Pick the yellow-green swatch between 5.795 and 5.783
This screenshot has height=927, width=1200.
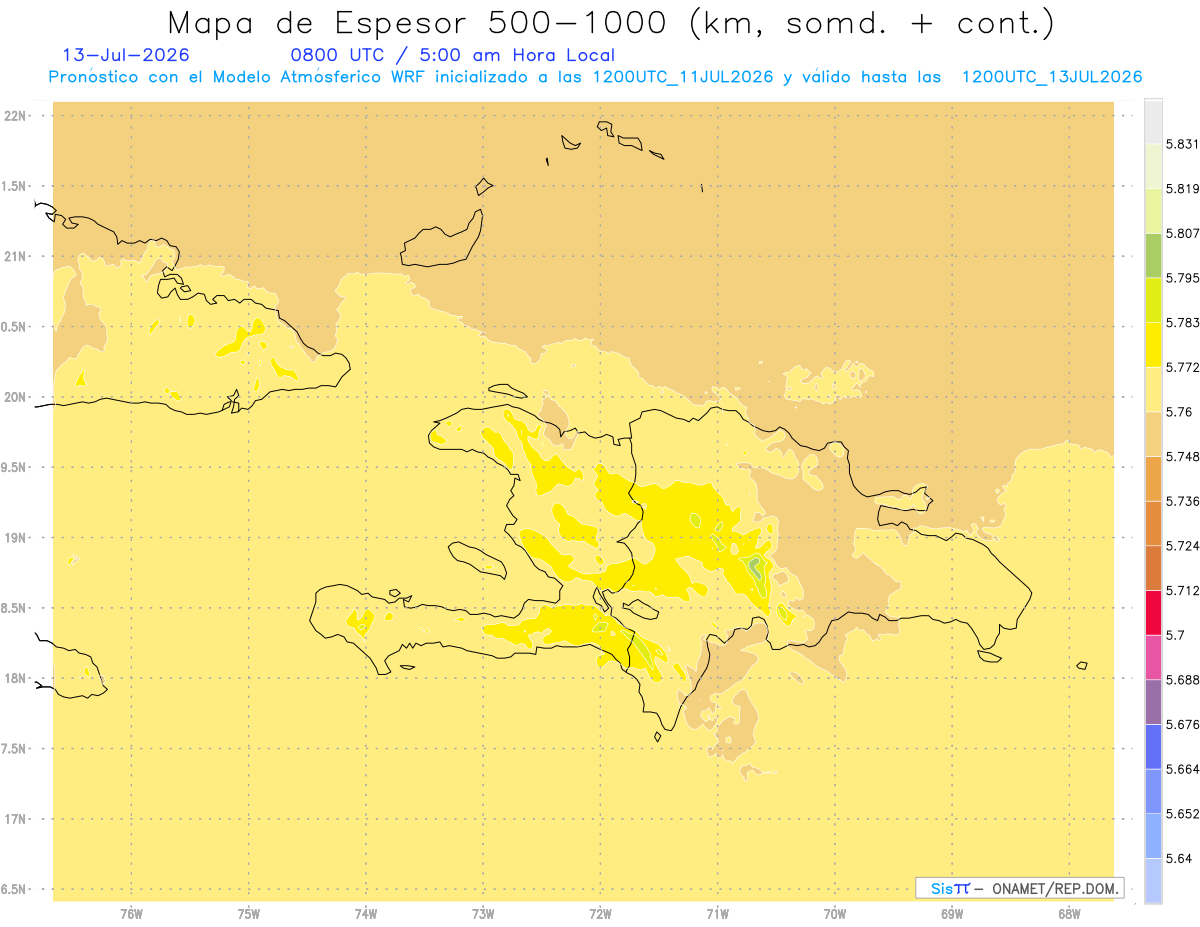1153,300
